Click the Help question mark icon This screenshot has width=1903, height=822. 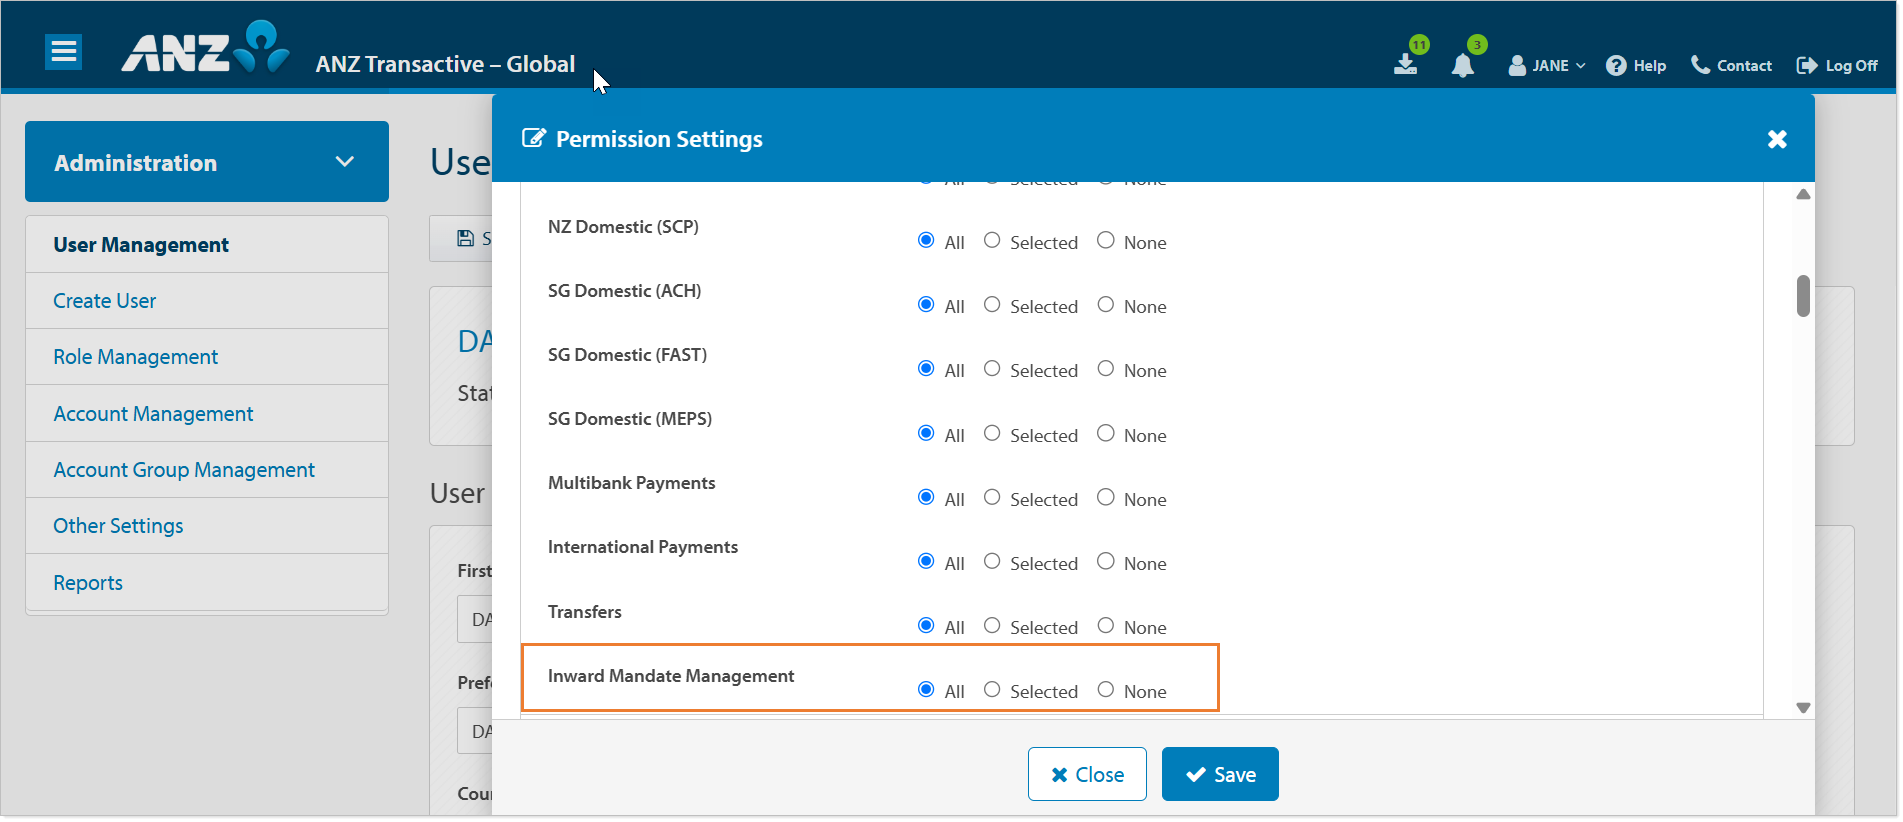1615,66
